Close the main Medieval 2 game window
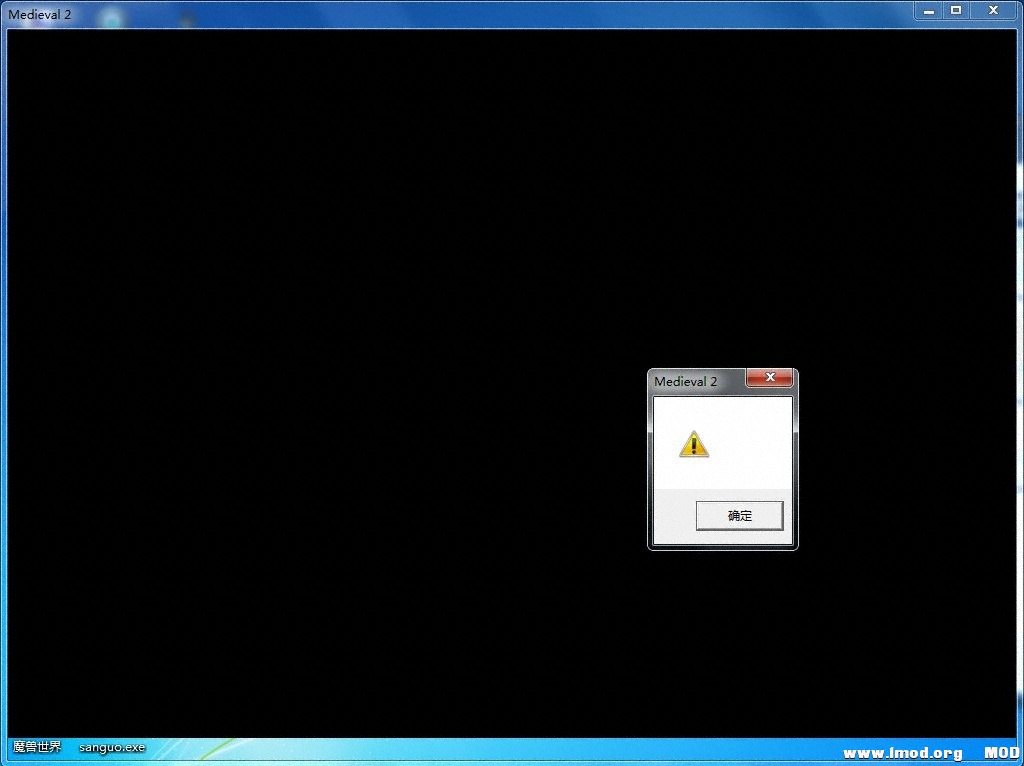Viewport: 1024px width, 766px height. pos(993,10)
